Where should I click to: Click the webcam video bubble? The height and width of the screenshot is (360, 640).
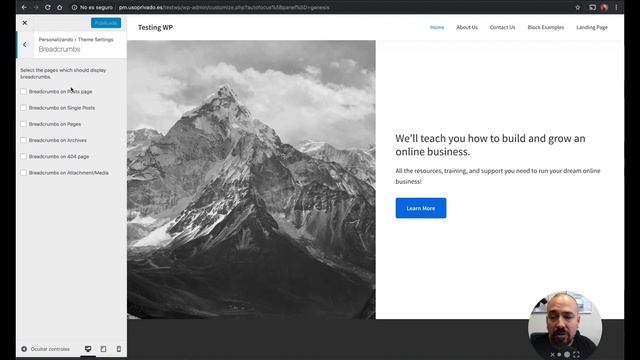tap(565, 326)
